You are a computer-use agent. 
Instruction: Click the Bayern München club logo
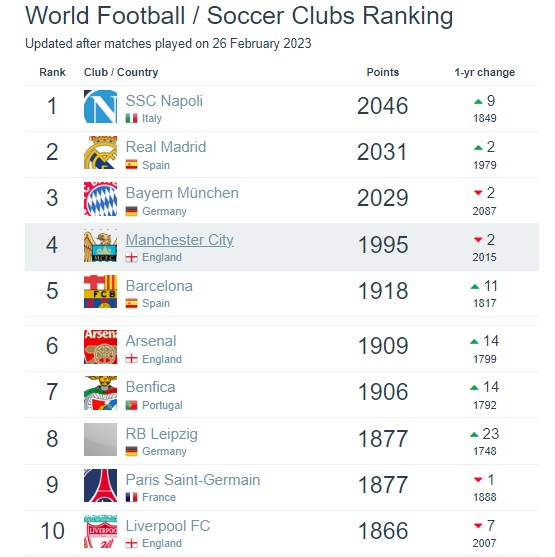[100, 199]
